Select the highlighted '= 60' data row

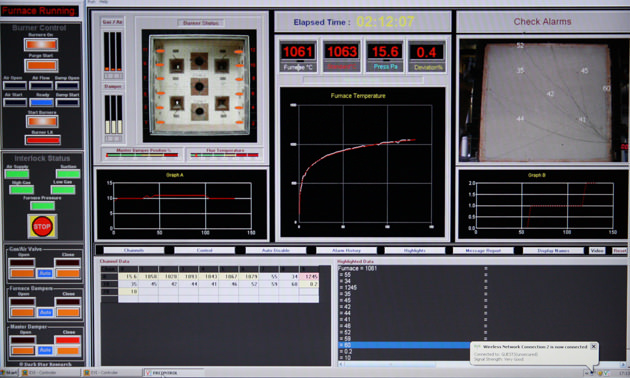tap(404, 345)
